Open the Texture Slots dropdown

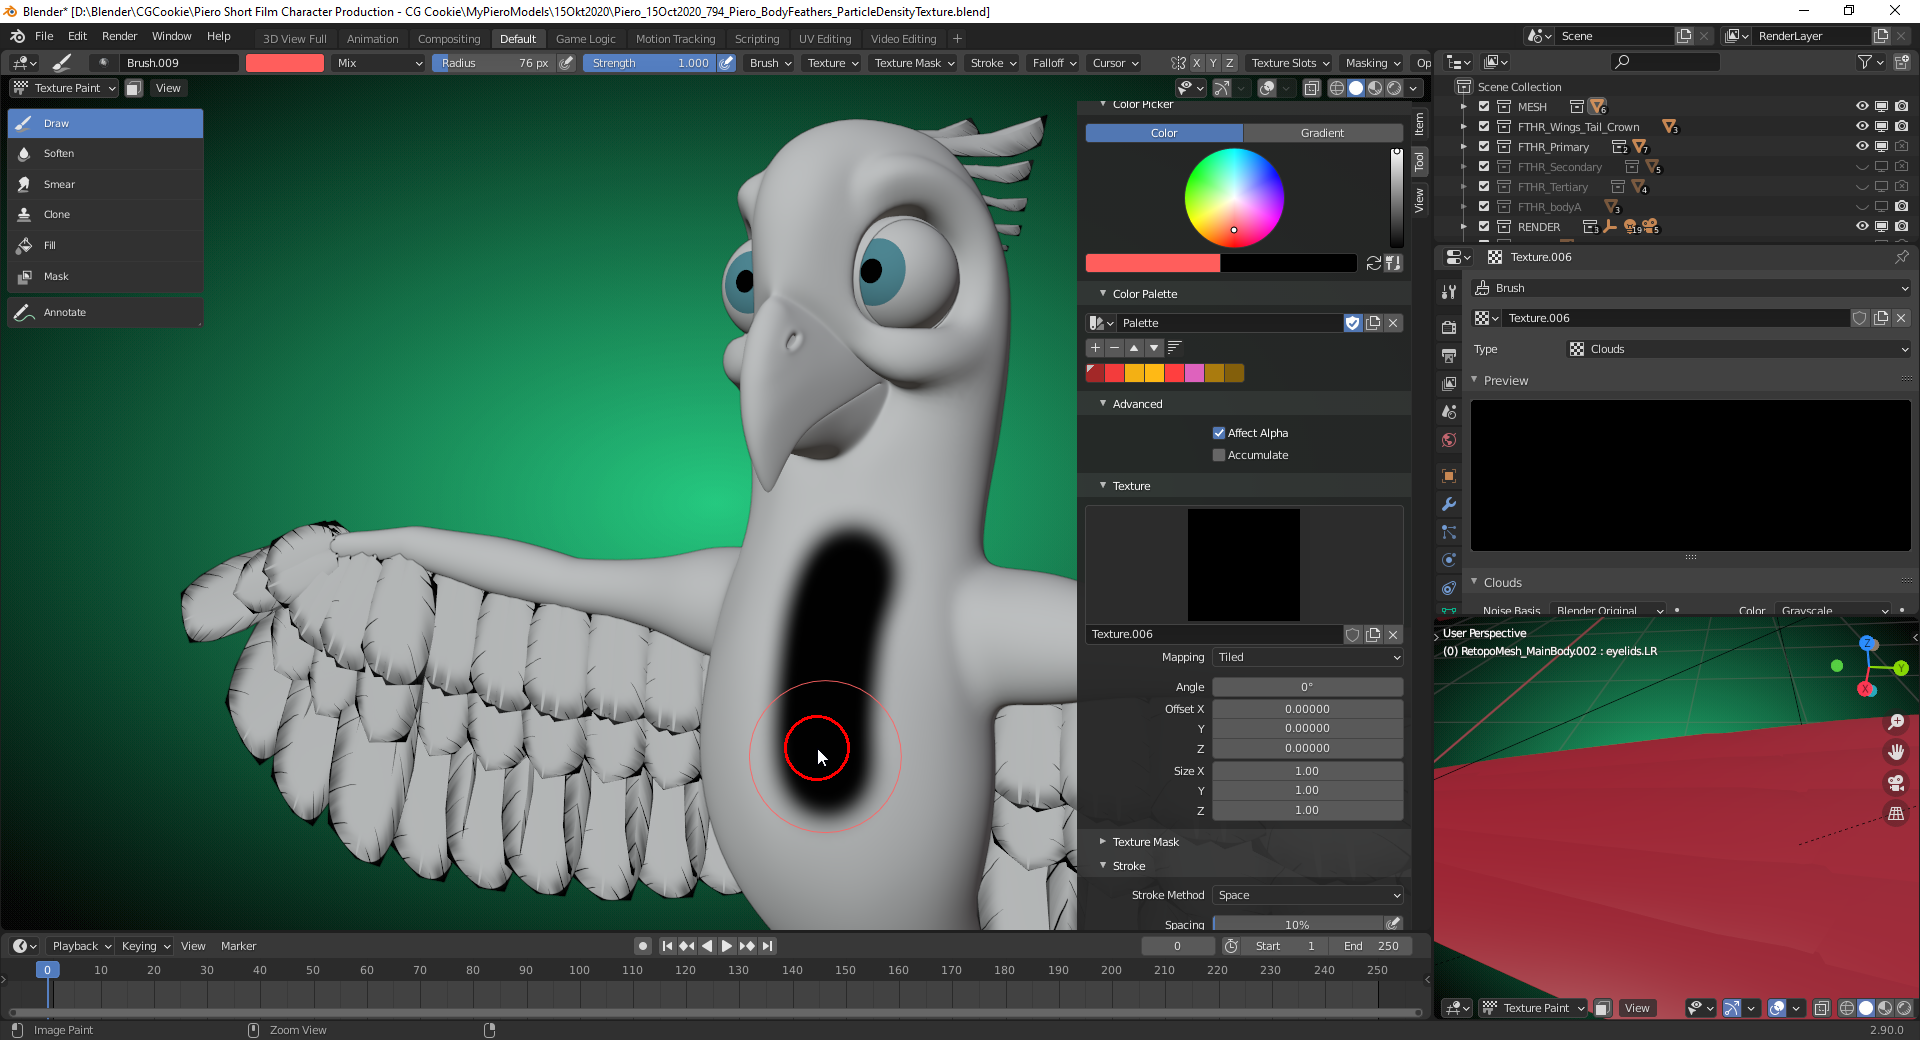pos(1290,63)
